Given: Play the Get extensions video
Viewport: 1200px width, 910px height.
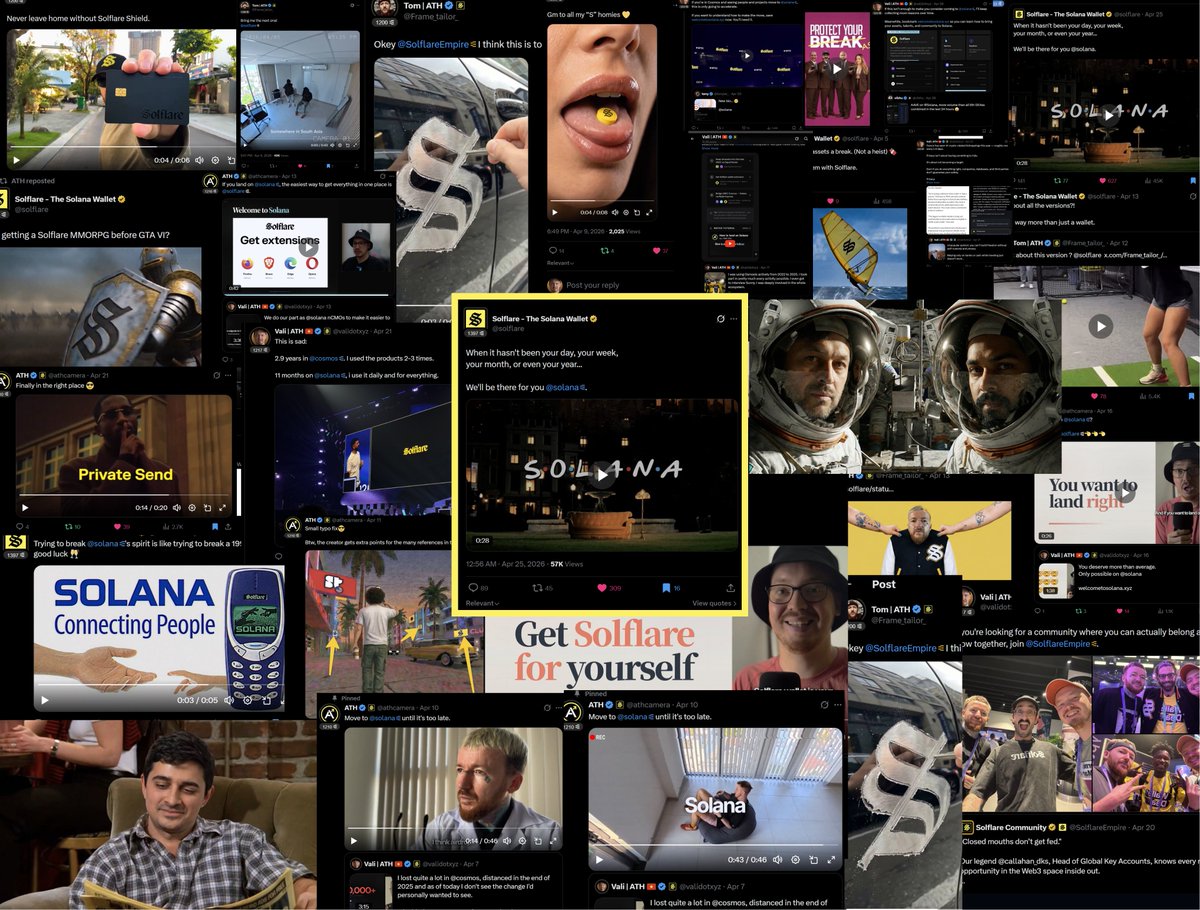Looking at the screenshot, I should 310,246.
